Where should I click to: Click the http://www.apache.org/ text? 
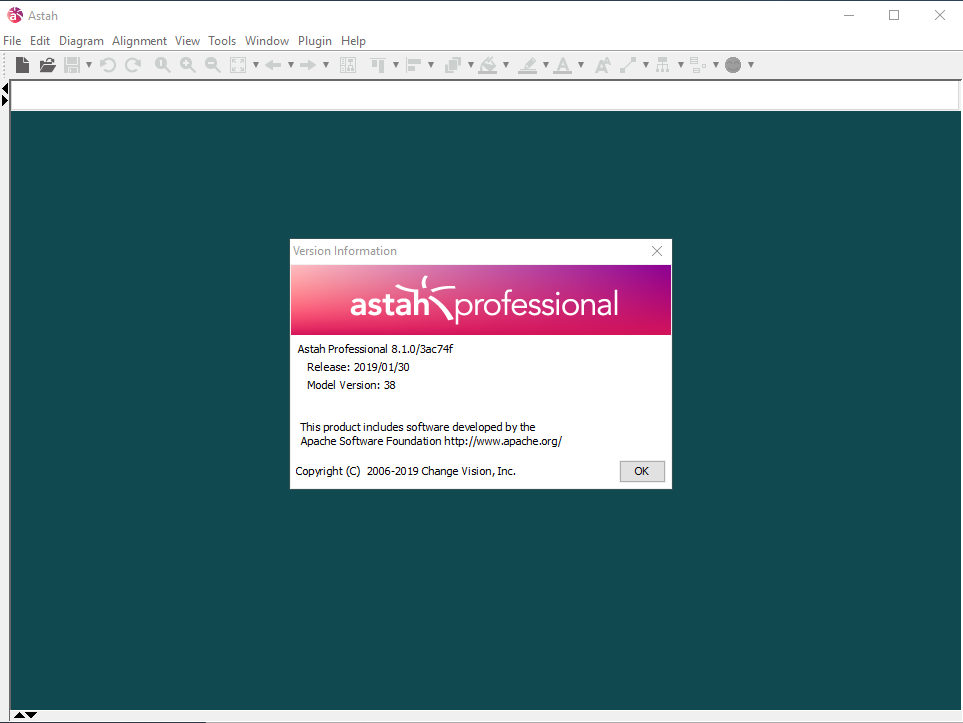tap(503, 441)
